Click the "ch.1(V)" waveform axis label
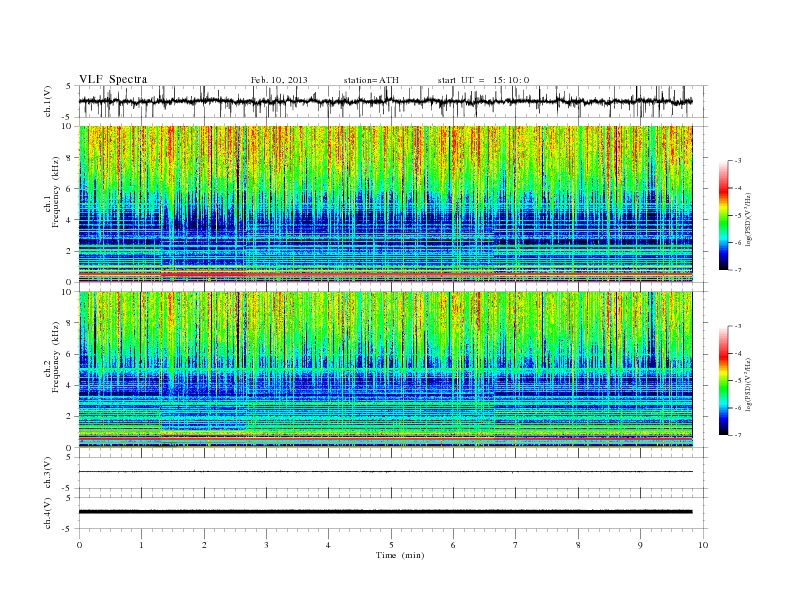792x612 pixels. (x=48, y=103)
